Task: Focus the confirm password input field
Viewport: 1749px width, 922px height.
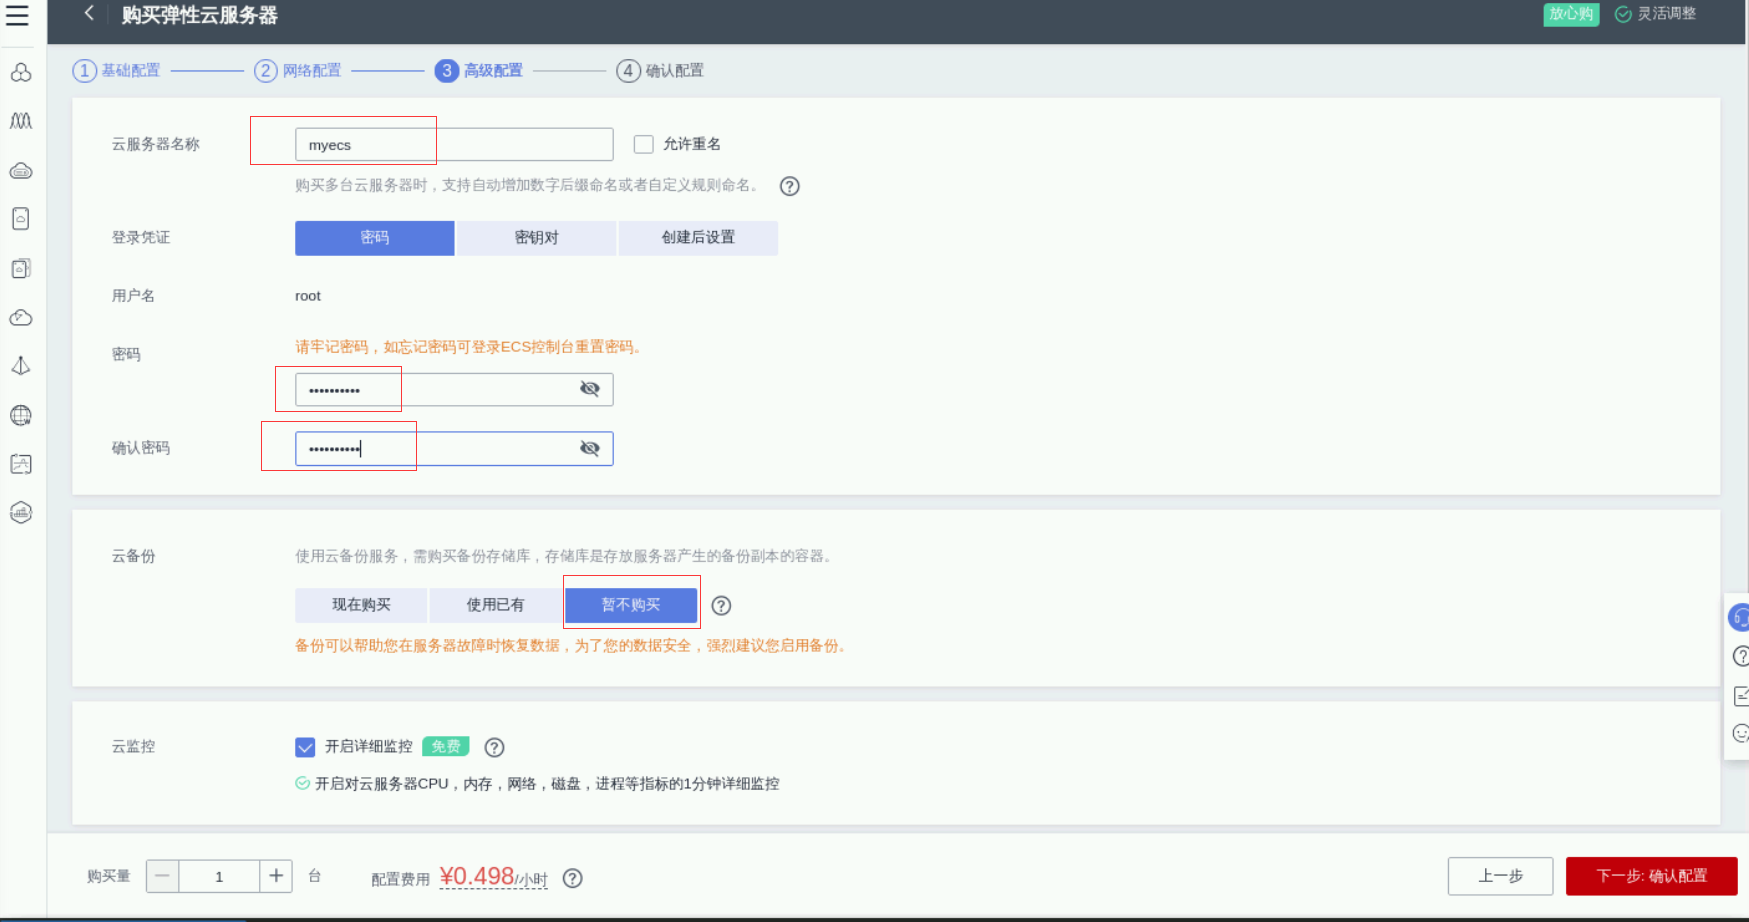Action: pyautogui.click(x=454, y=448)
